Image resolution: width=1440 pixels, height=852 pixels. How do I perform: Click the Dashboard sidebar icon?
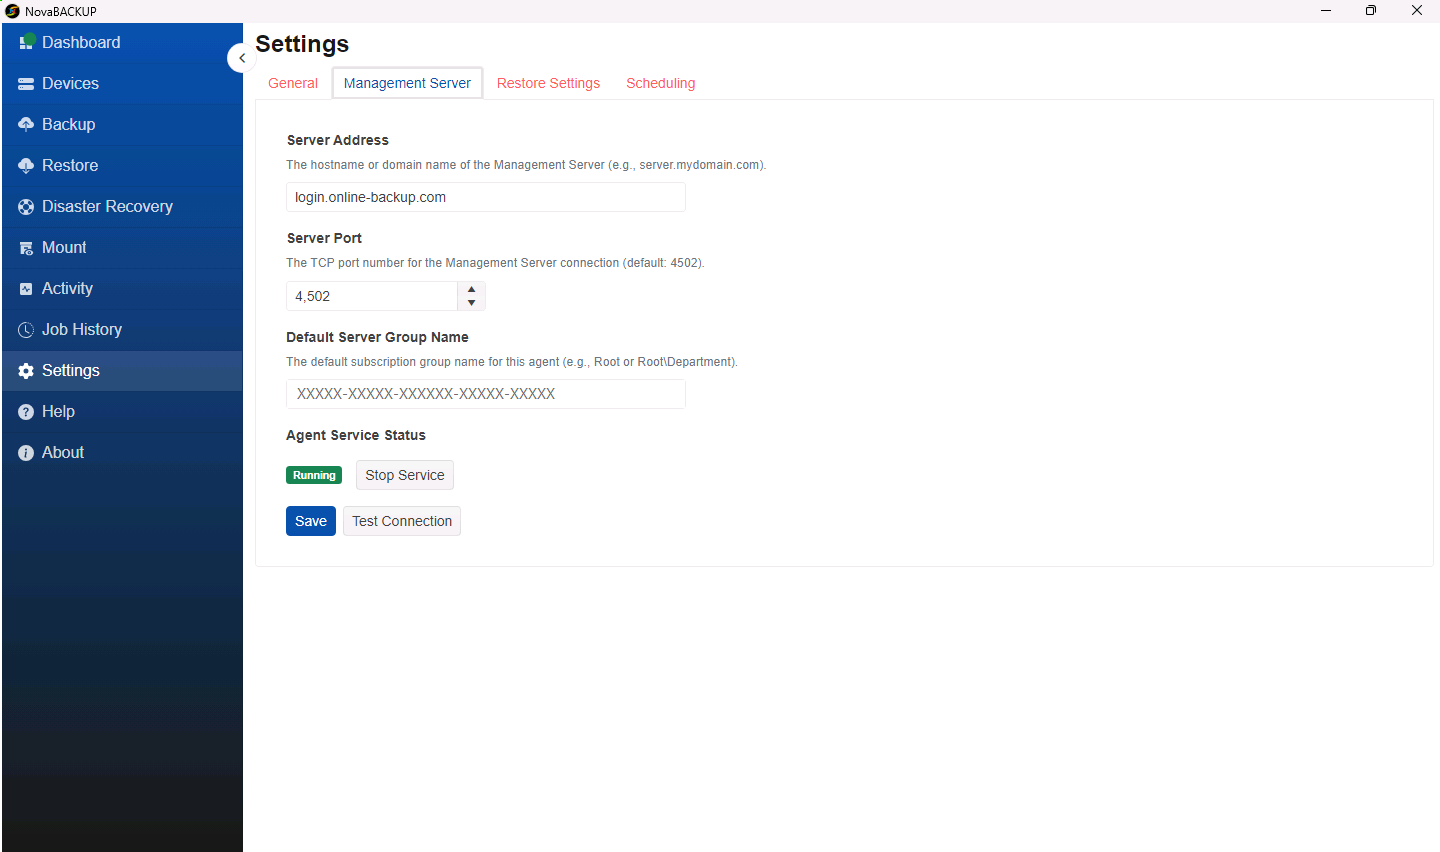(x=27, y=42)
